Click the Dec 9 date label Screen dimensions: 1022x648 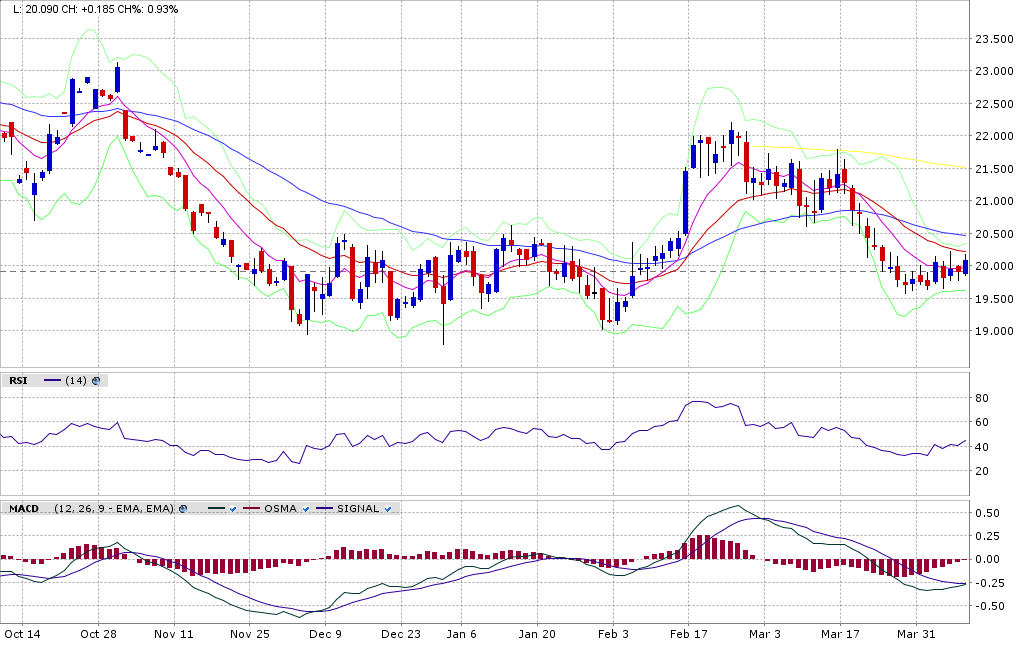[325, 634]
